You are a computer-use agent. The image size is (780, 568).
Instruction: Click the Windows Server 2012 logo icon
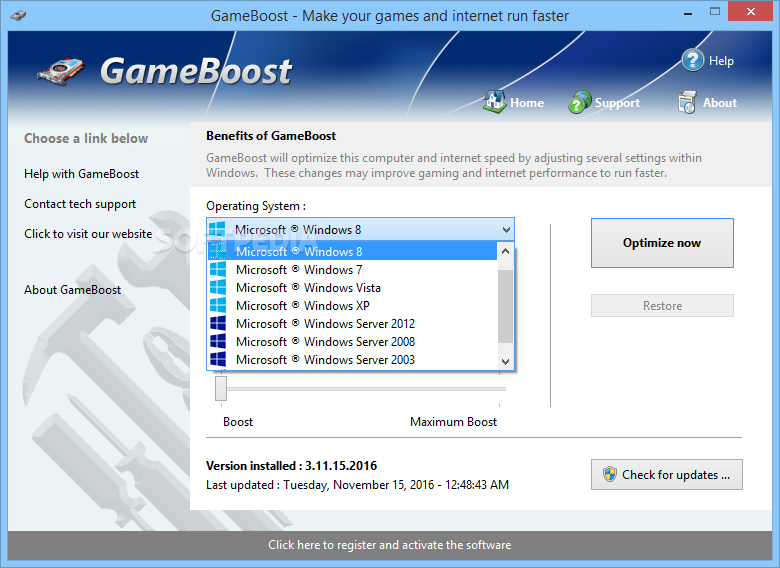coord(218,323)
